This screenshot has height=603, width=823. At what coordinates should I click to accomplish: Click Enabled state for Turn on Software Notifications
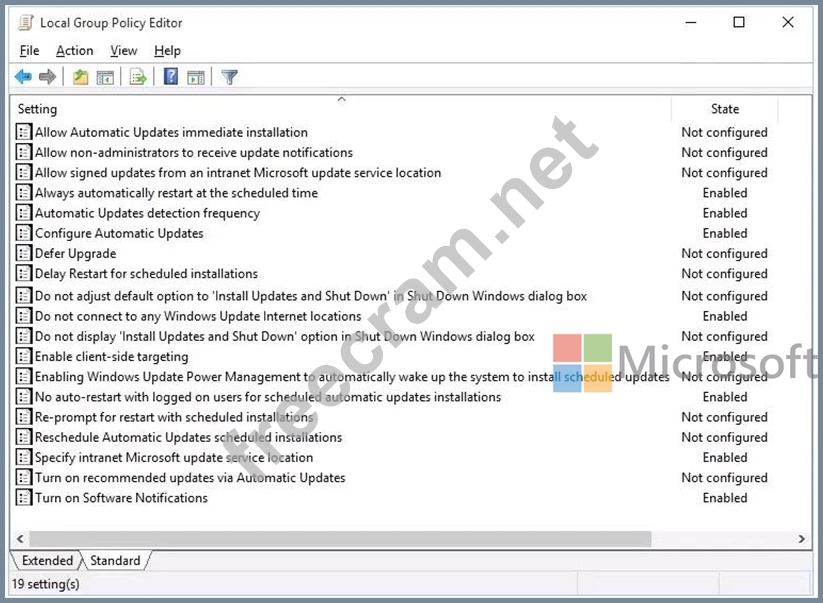725,498
